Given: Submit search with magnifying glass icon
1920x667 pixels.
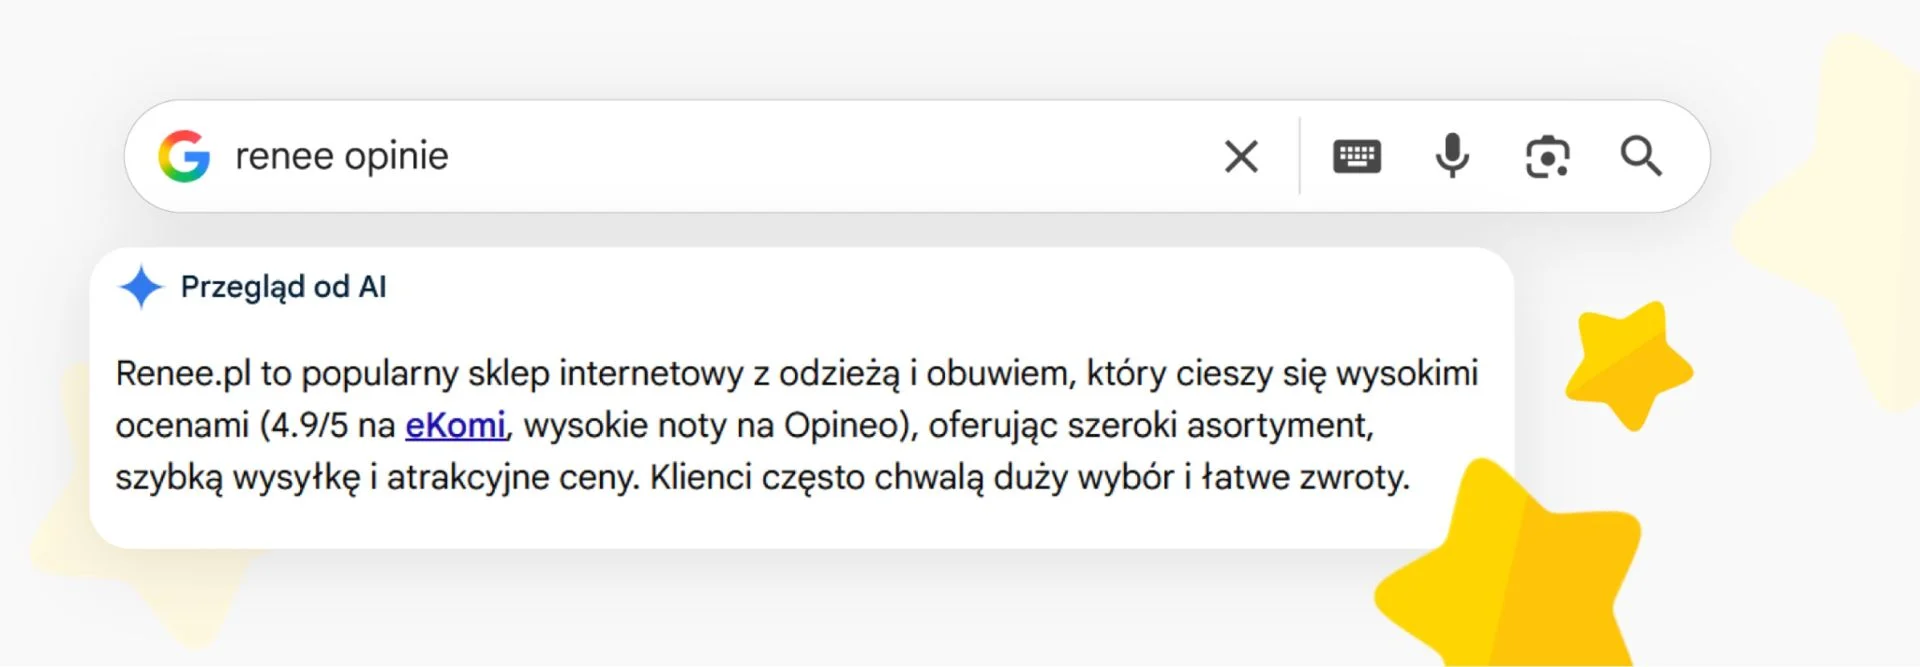Looking at the screenshot, I should tap(1641, 156).
